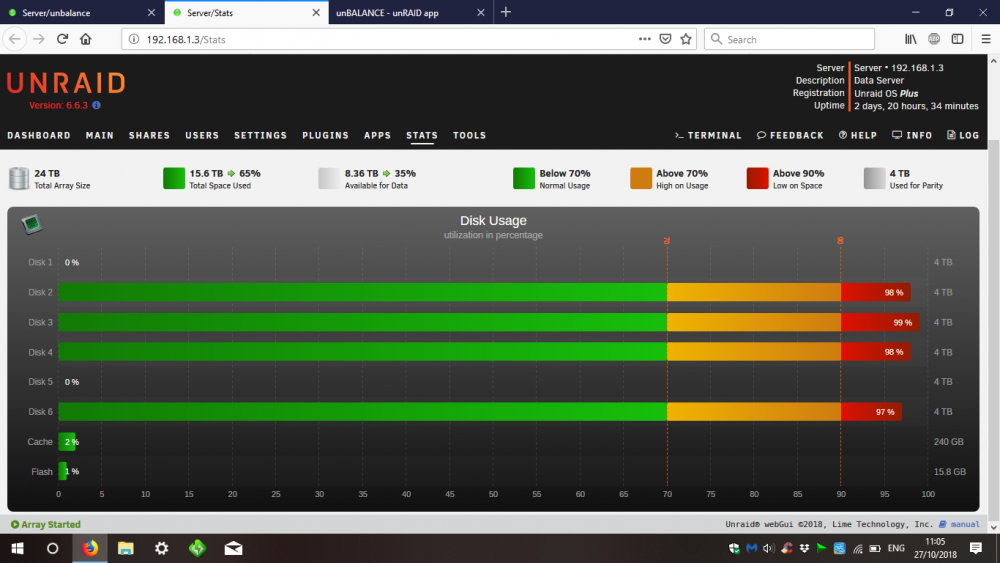Click the Firefox Search box
Viewport: 1000px width, 563px height.
pyautogui.click(x=789, y=39)
